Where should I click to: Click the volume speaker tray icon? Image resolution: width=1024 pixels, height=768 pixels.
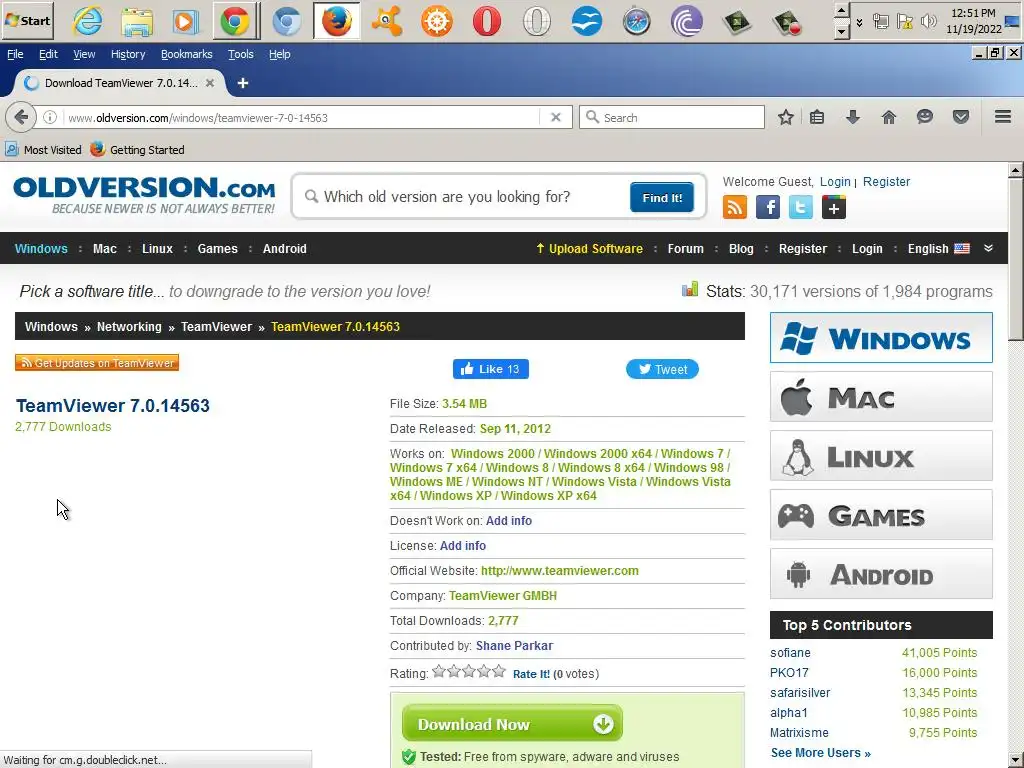[x=928, y=22]
